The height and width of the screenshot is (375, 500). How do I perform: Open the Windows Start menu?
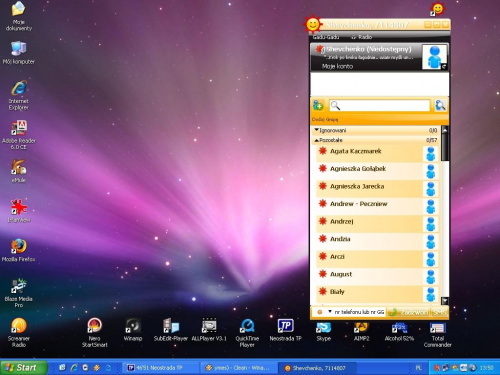(23, 368)
